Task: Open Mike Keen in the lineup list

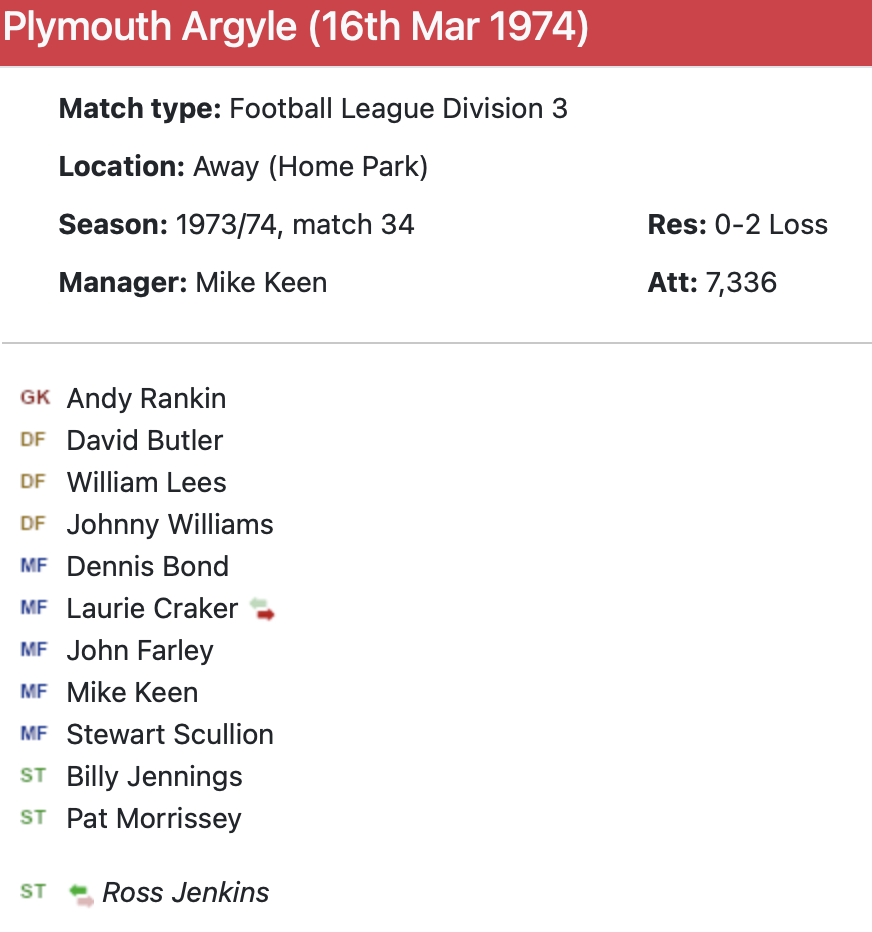Action: click(132, 692)
